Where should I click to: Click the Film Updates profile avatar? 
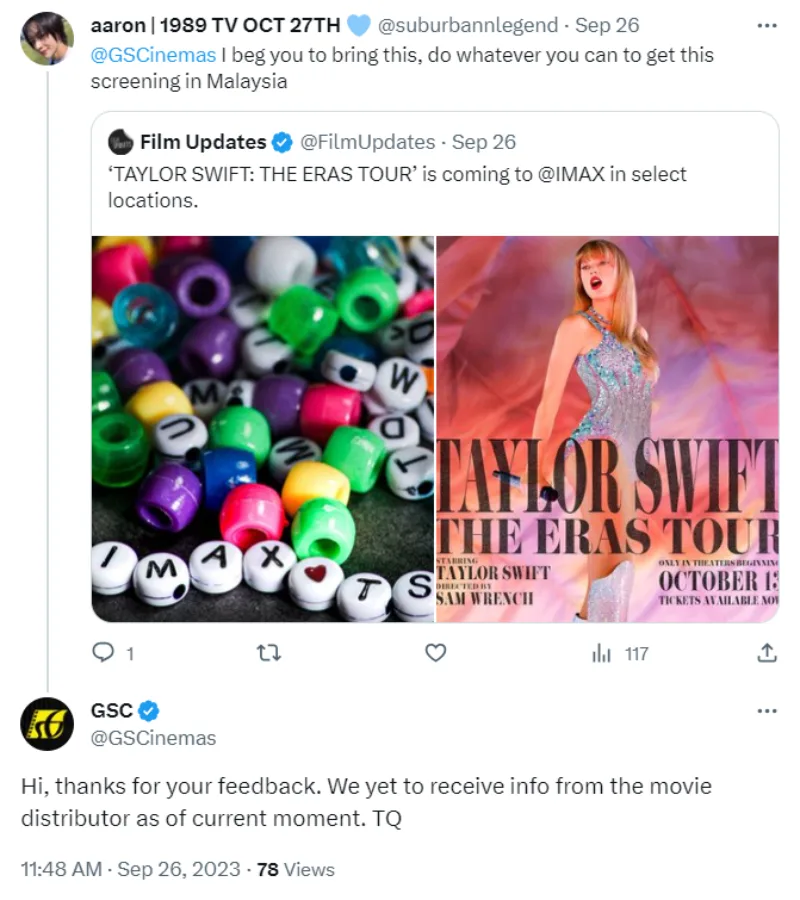pyautogui.click(x=121, y=142)
